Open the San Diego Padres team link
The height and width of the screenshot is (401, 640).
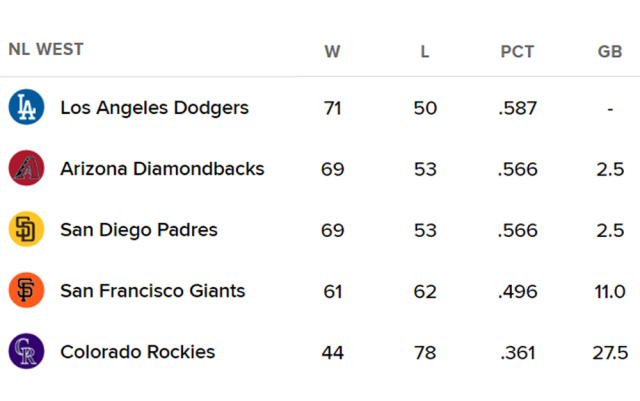pos(138,230)
